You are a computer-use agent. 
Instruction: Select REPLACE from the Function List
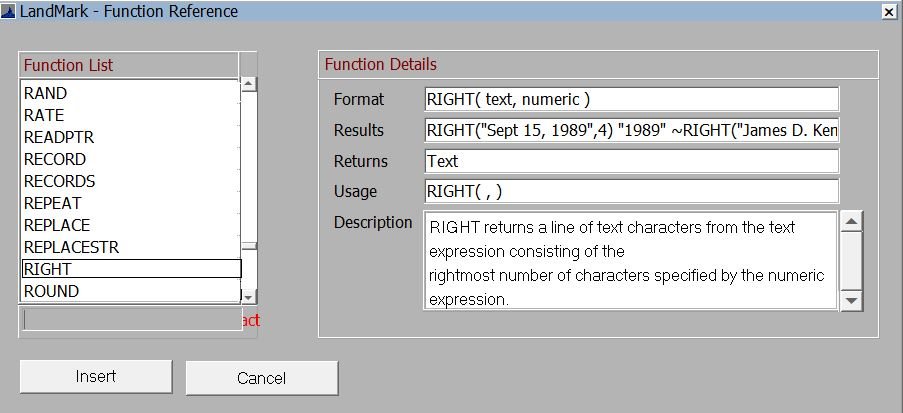click(57, 225)
